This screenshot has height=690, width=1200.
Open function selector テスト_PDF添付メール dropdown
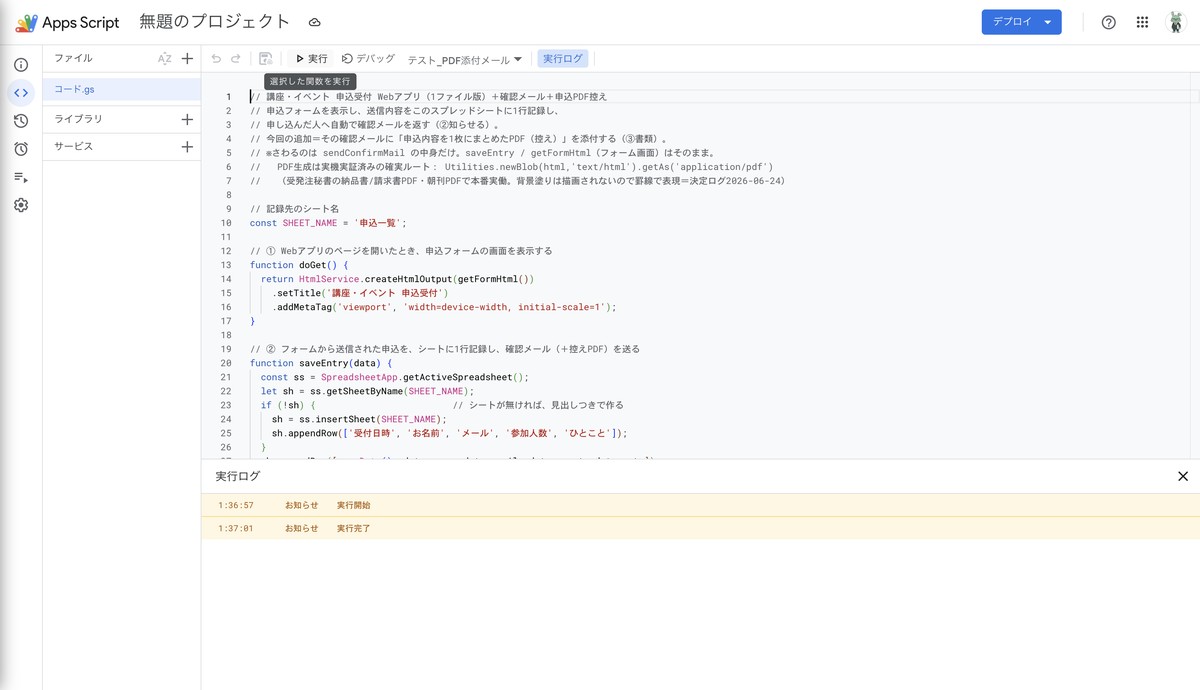click(465, 59)
